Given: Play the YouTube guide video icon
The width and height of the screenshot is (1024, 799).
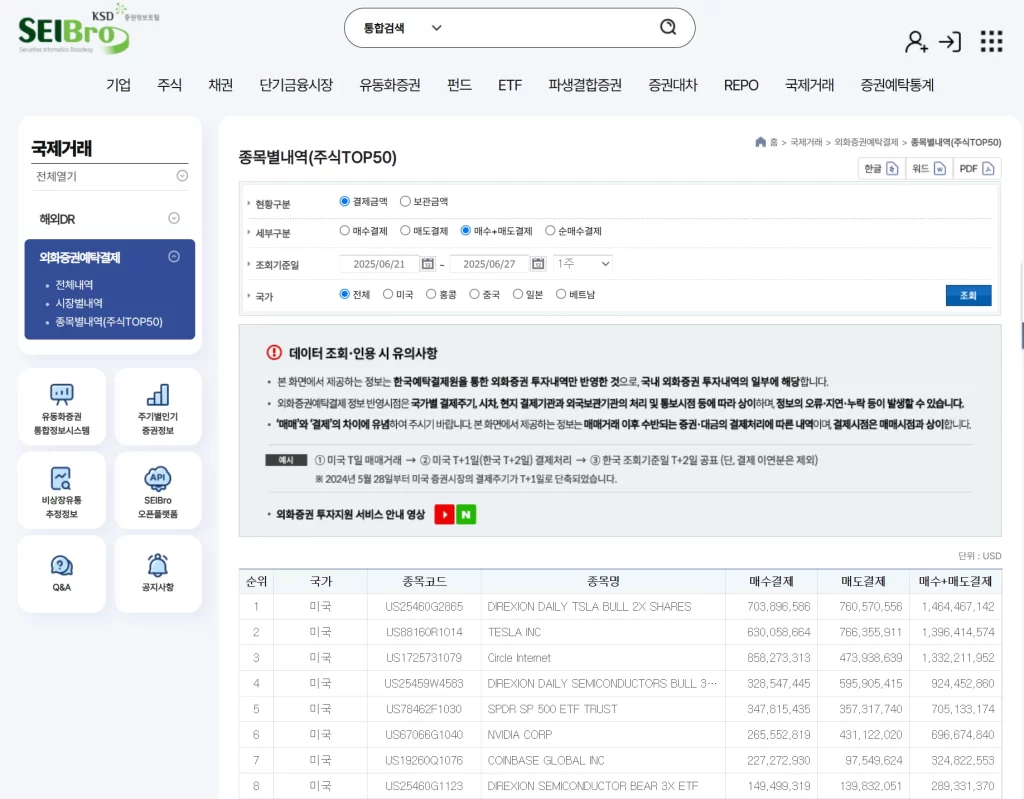Looking at the screenshot, I should [x=443, y=514].
